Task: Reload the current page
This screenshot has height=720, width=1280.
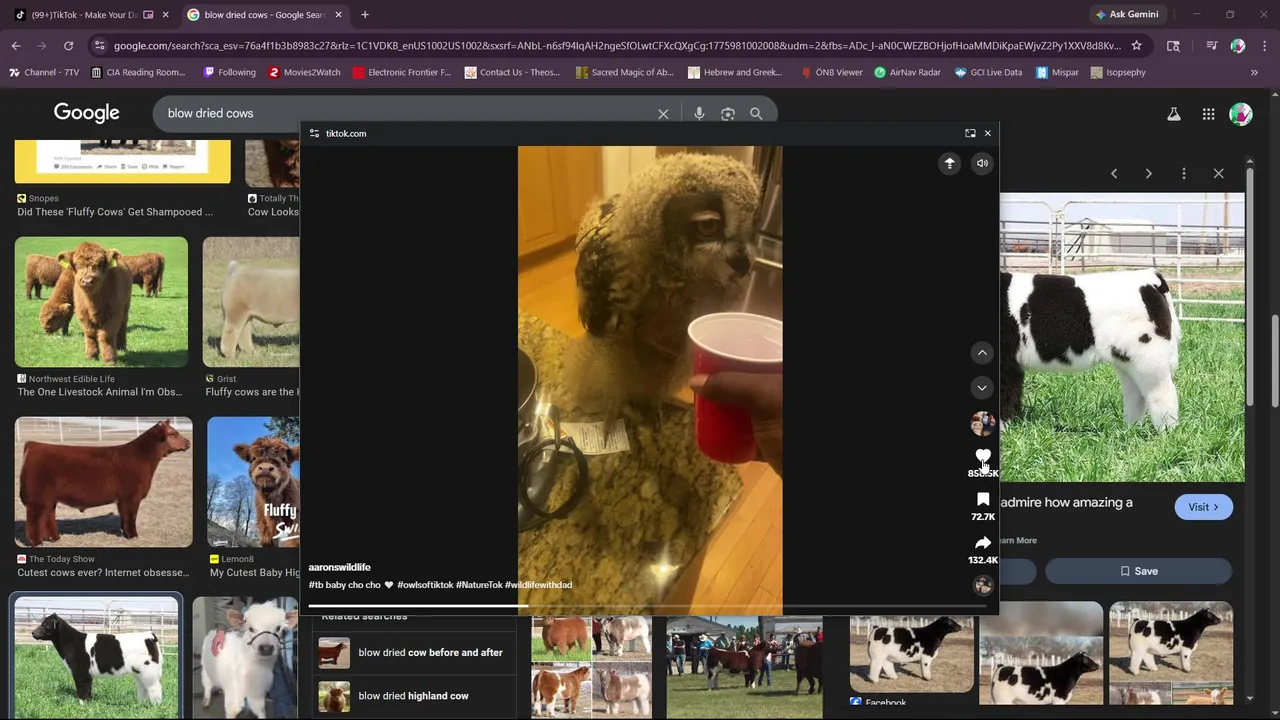Action: point(68,46)
